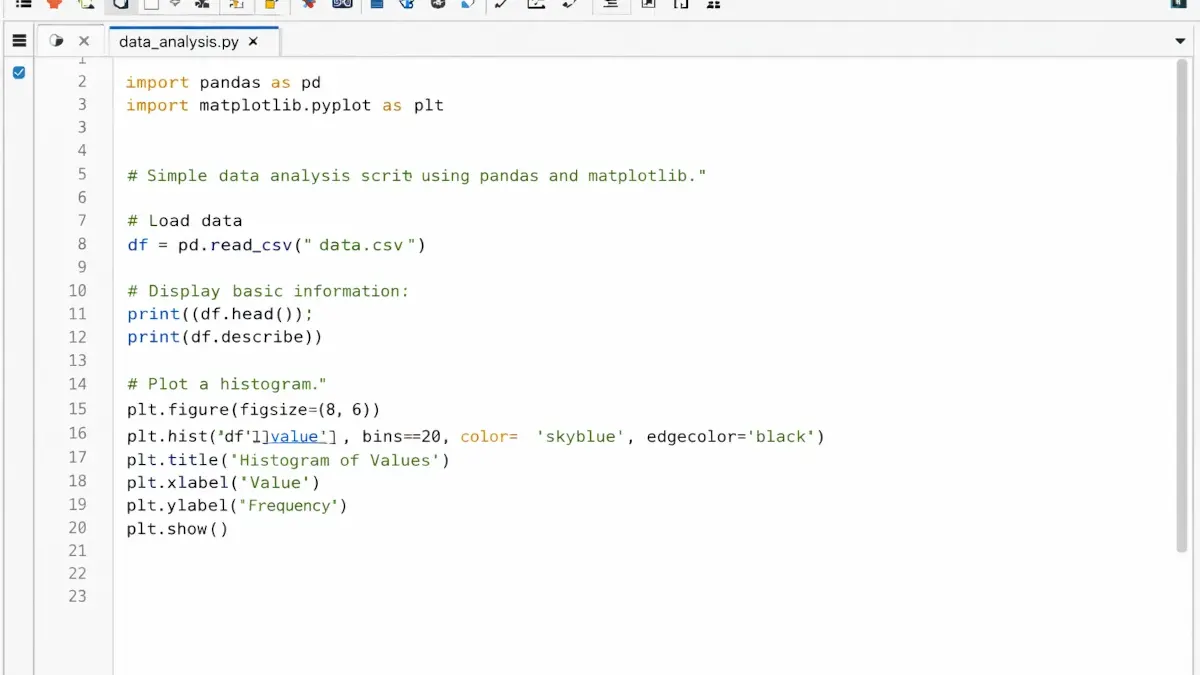This screenshot has width=1200, height=675.
Task: Click line number 16 in the gutter
Action: [x=78, y=433]
